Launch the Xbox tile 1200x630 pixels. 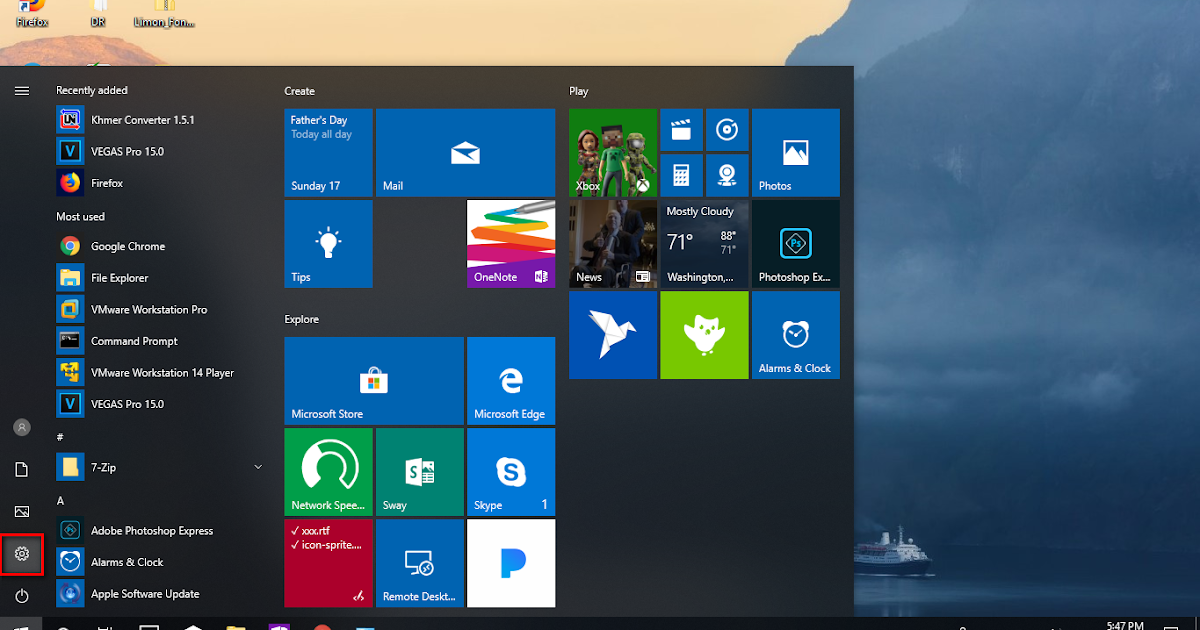pos(612,152)
